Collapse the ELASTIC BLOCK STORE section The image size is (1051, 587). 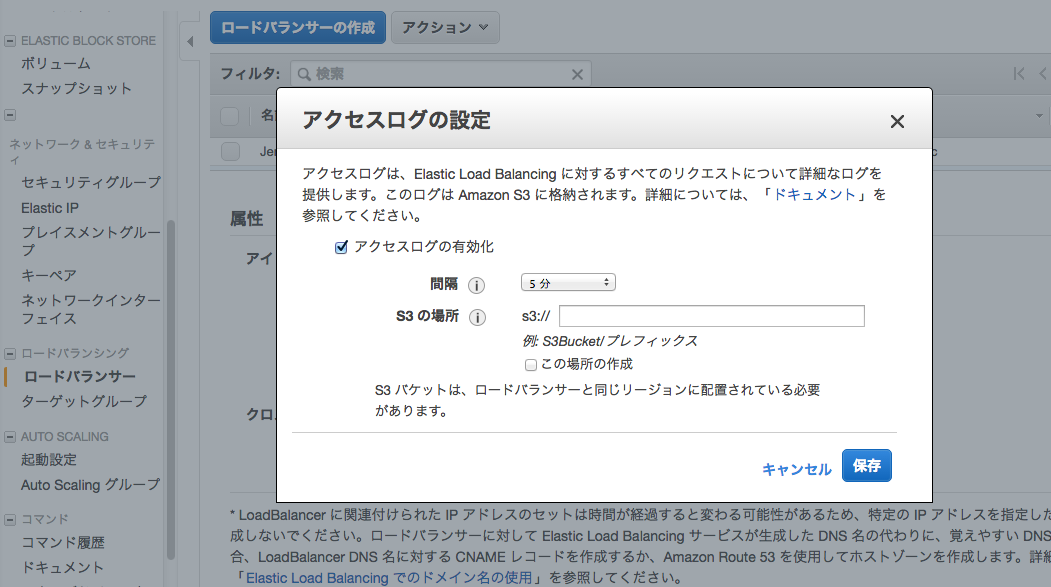pyautogui.click(x=10, y=41)
